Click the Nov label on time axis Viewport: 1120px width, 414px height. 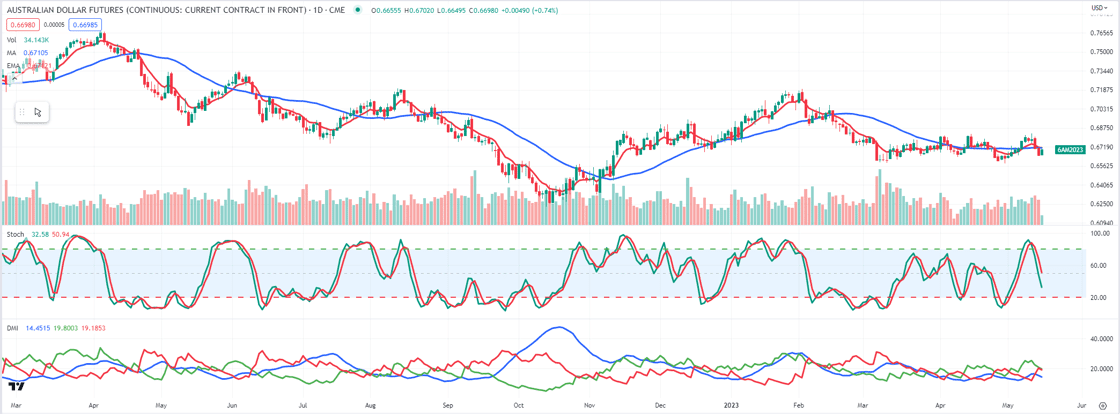(591, 403)
